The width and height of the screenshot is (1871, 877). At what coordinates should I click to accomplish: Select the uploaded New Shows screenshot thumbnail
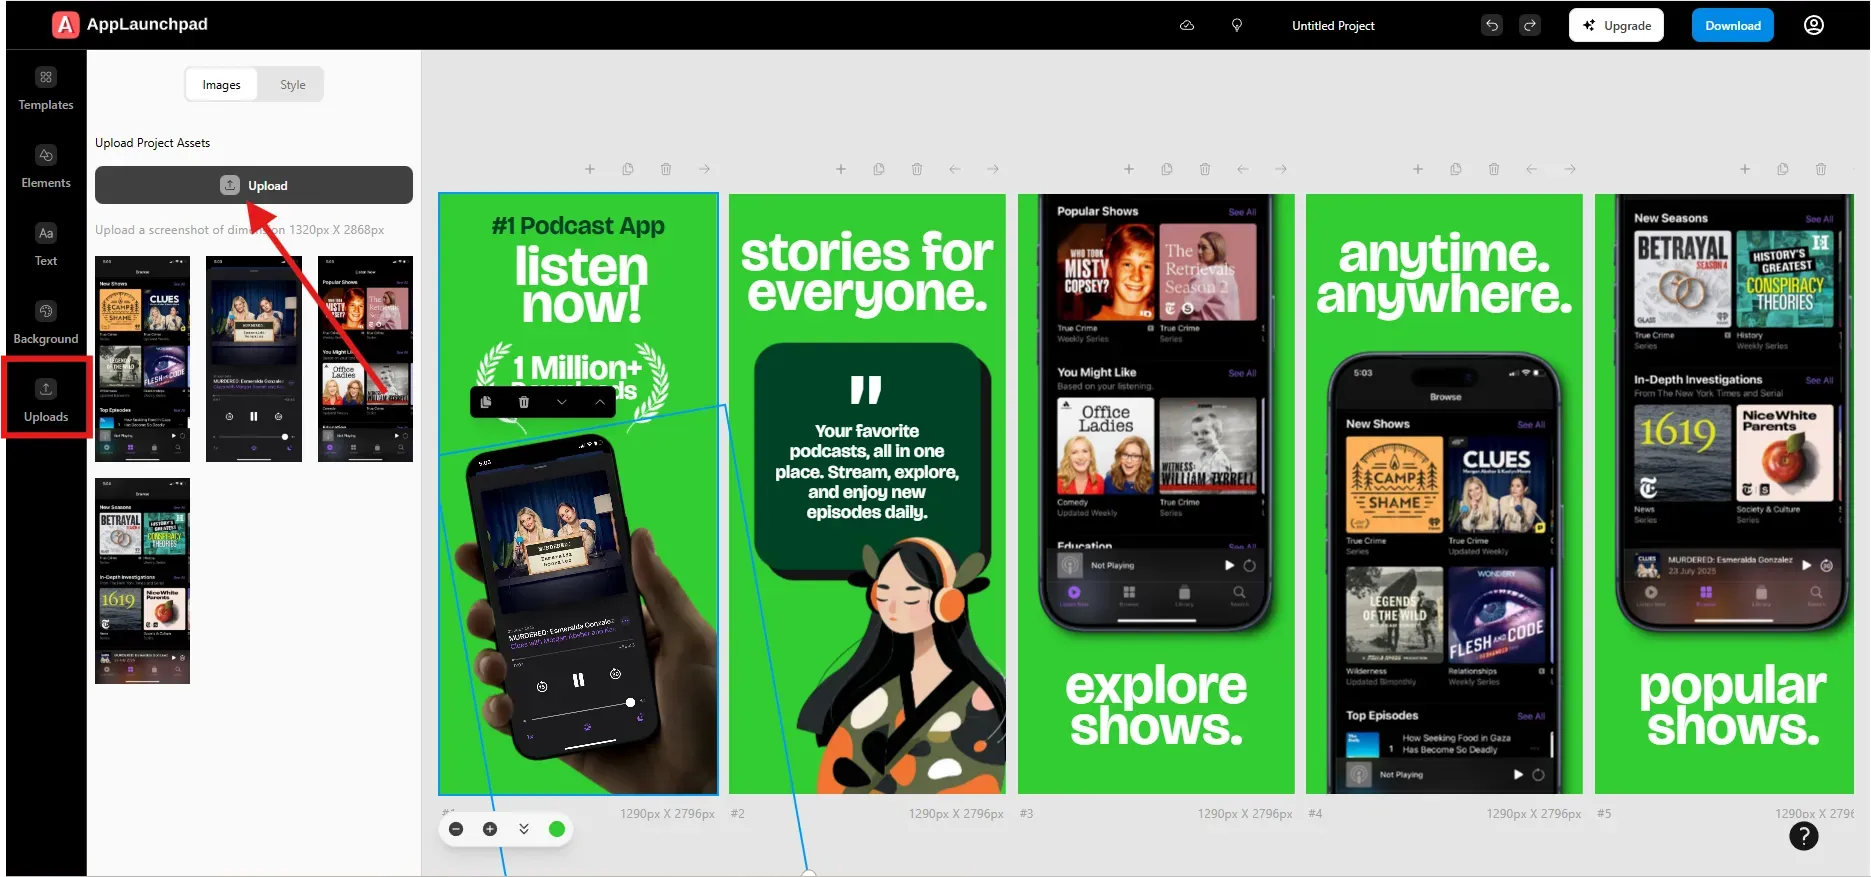(x=142, y=359)
